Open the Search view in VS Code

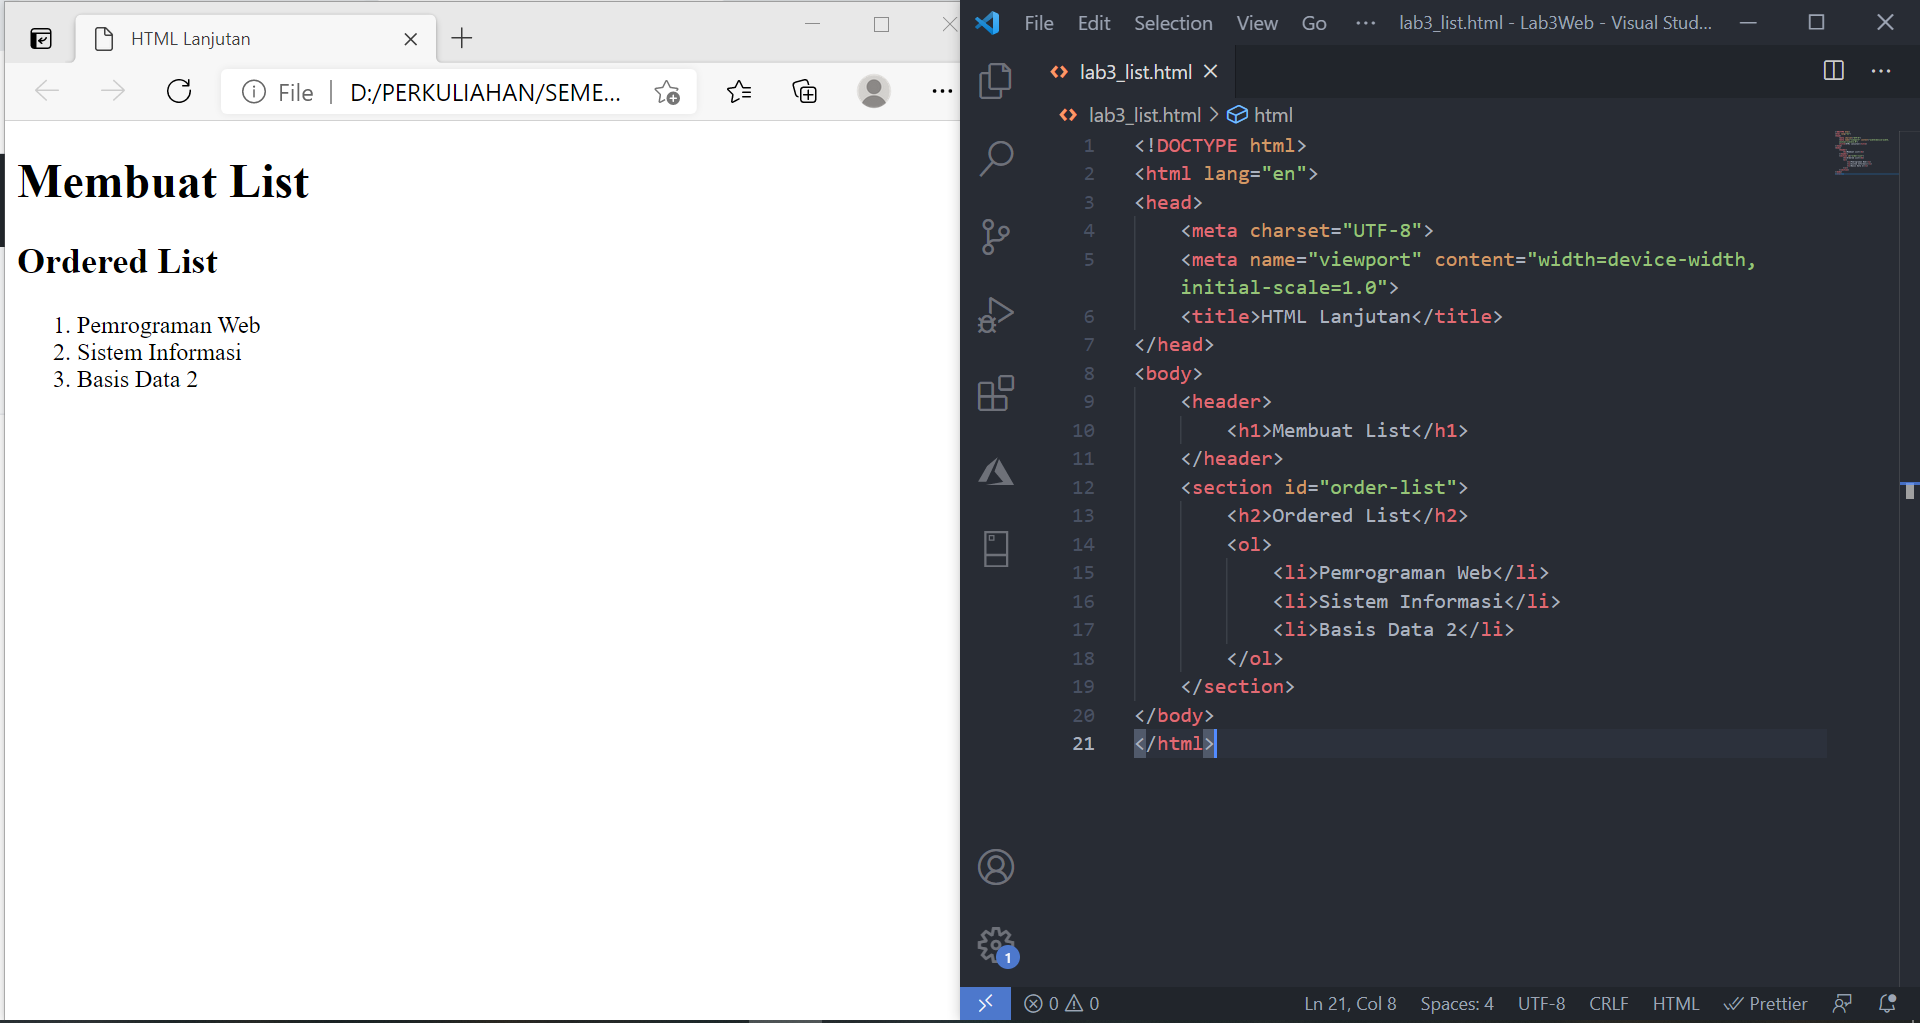996,157
